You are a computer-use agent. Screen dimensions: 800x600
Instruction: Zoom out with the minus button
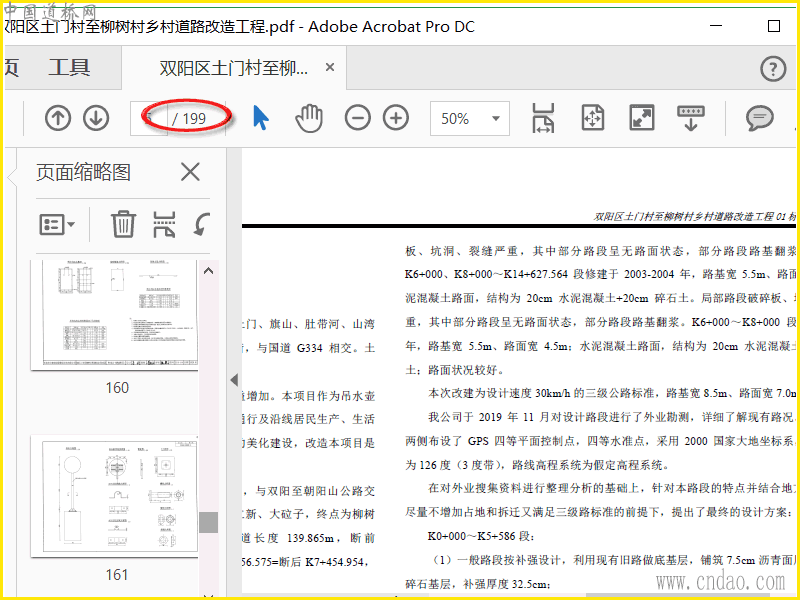(x=358, y=118)
